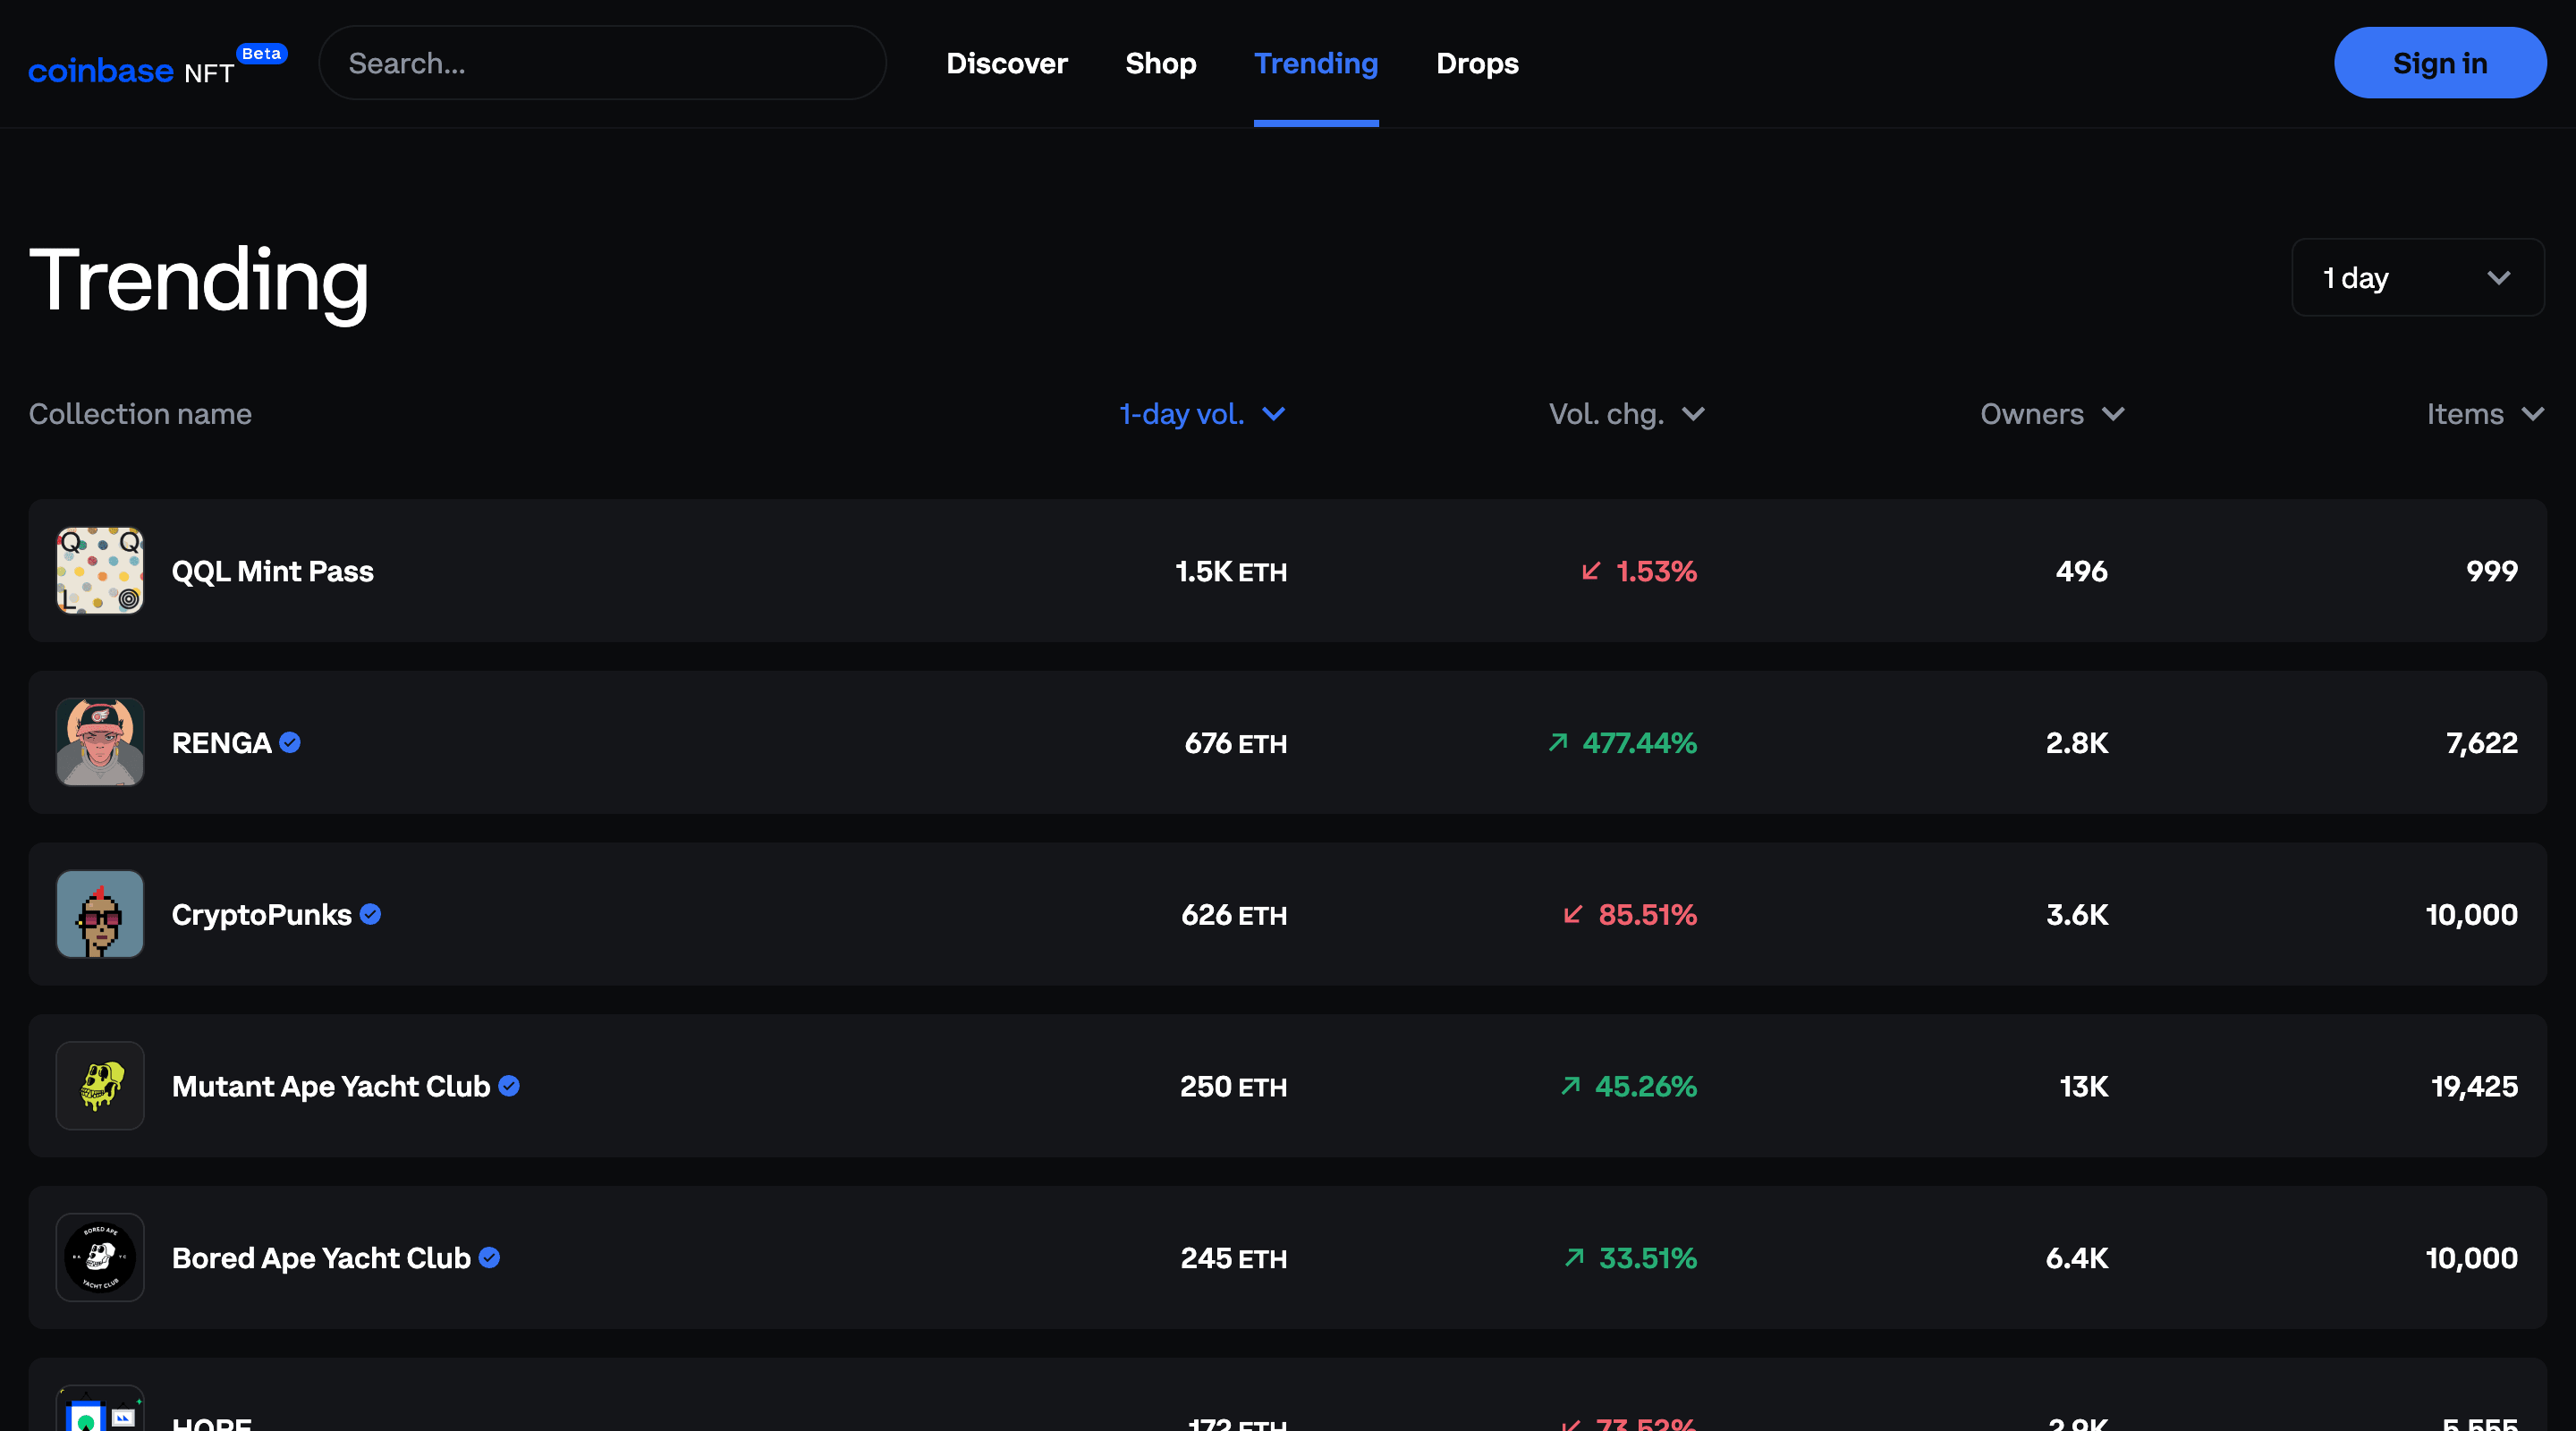Click the Coinbase NFT logo

click(x=130, y=68)
